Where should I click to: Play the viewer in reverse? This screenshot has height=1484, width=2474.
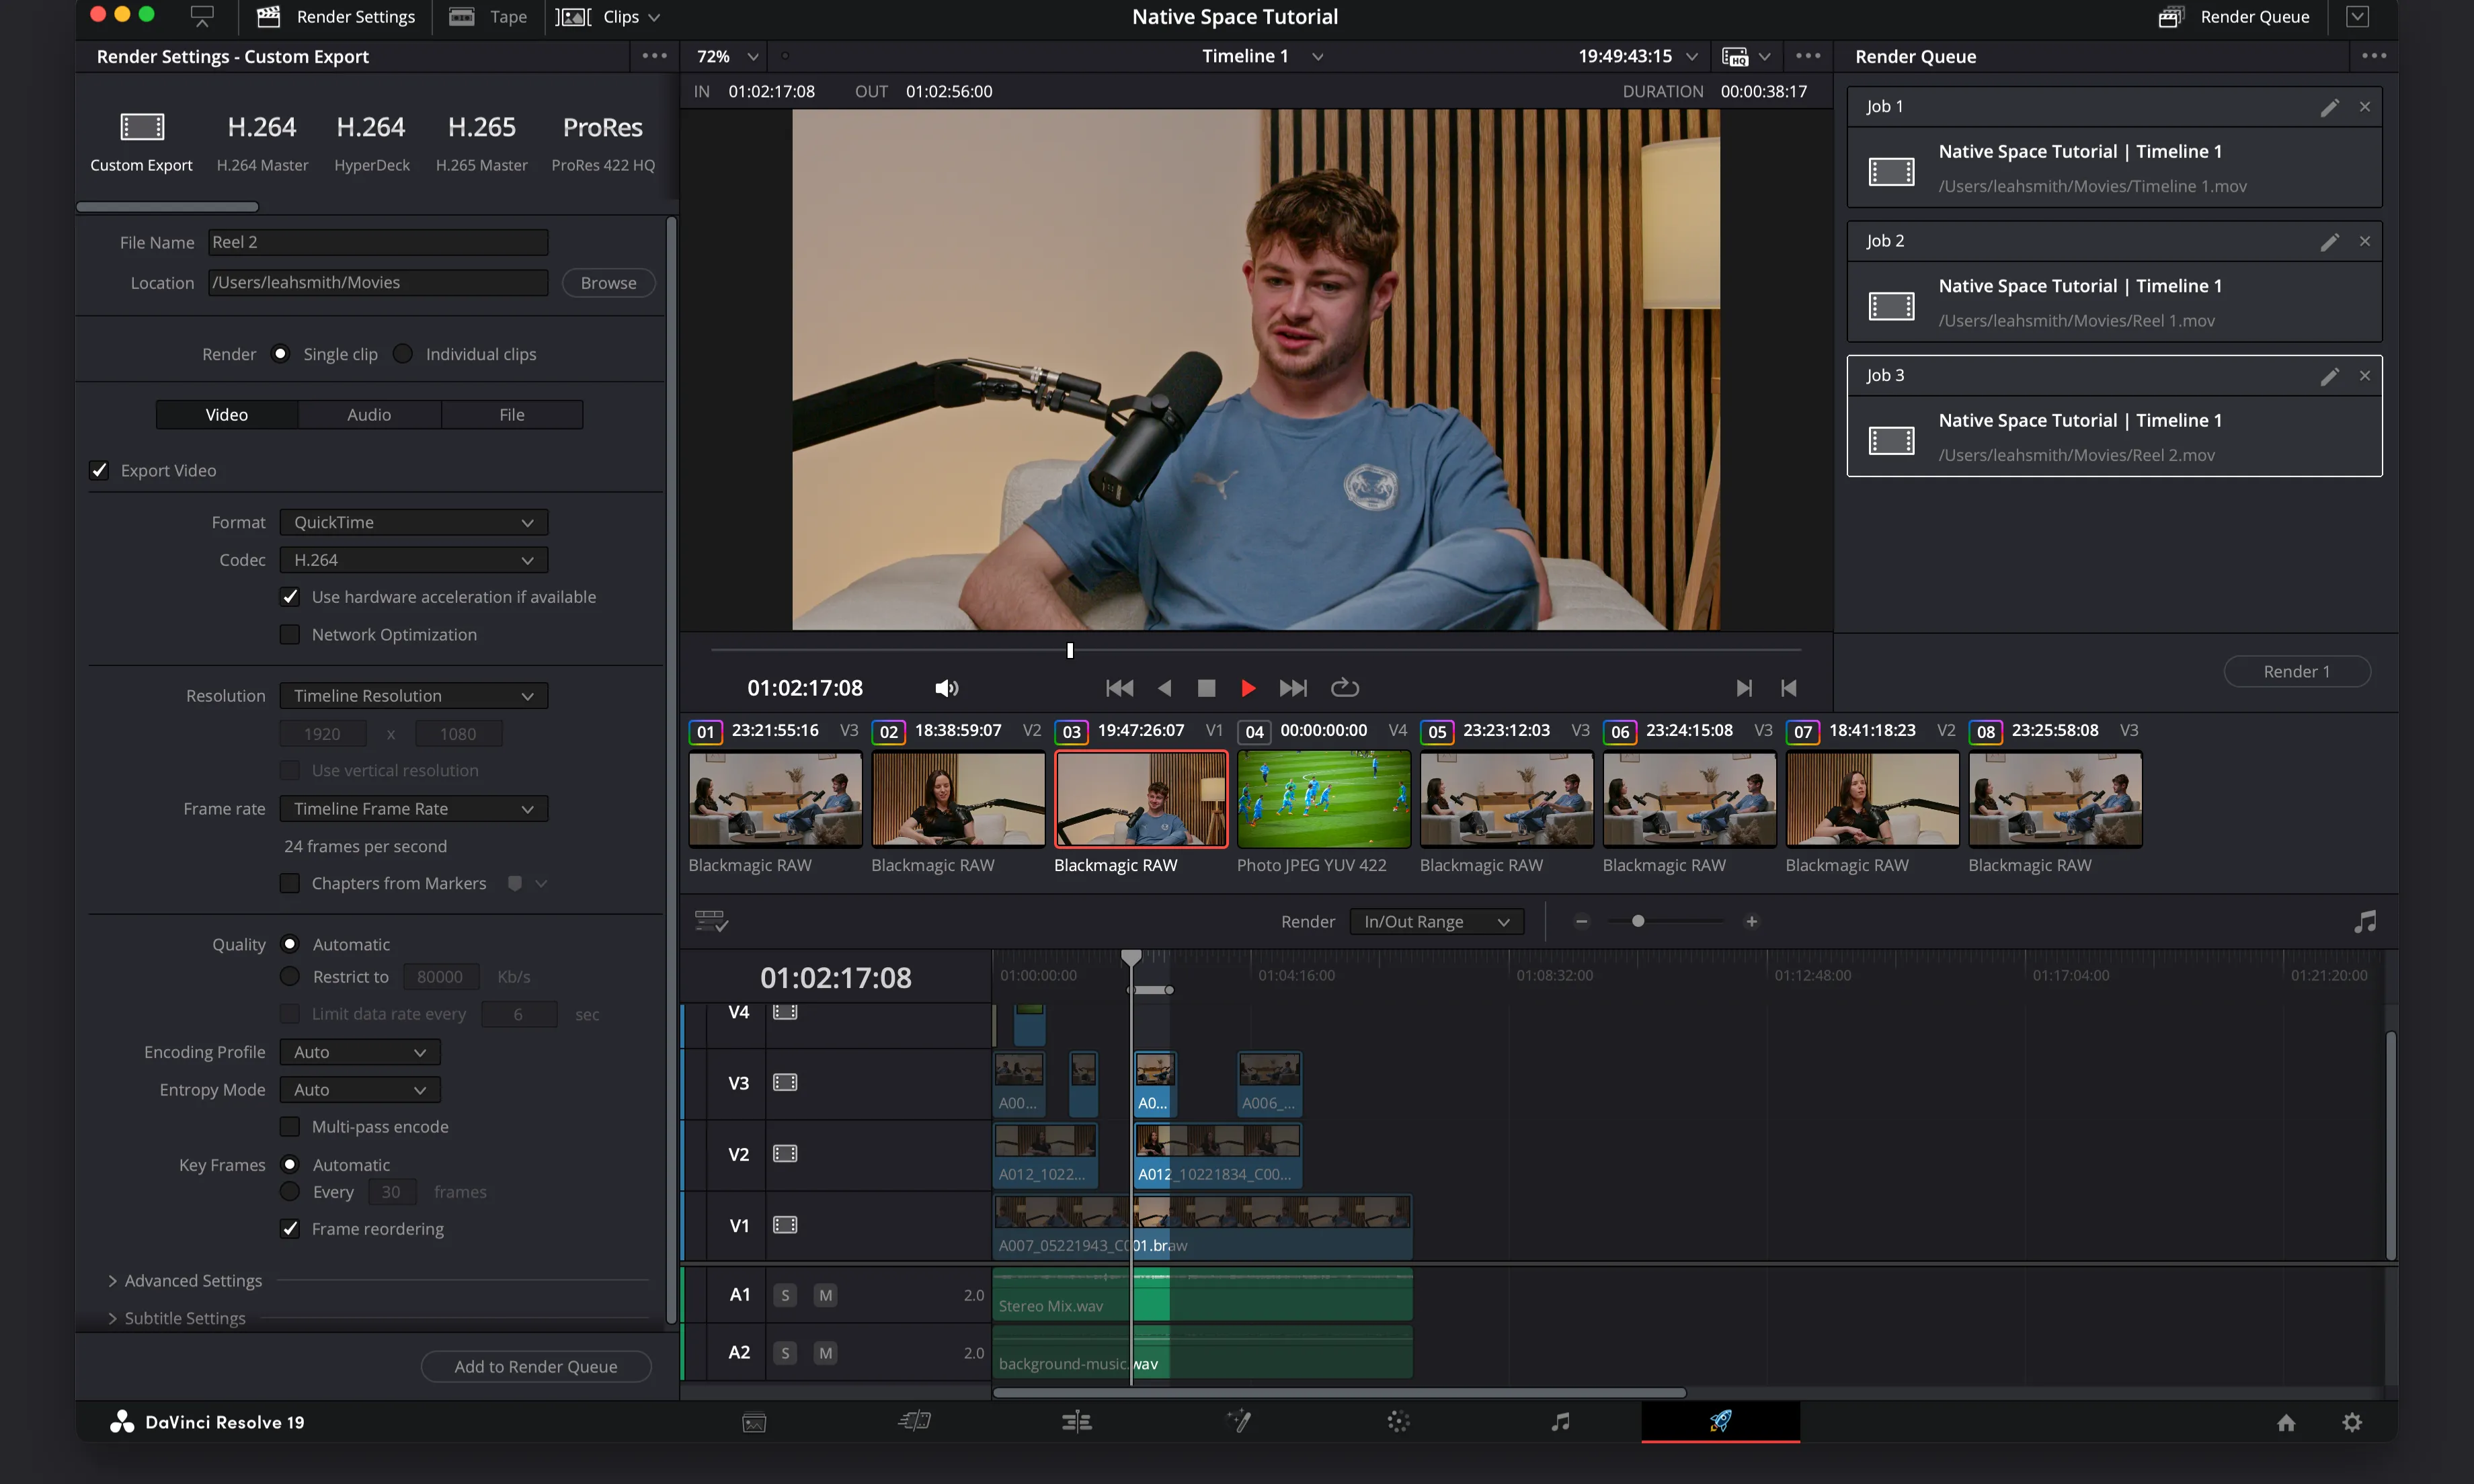(x=1164, y=688)
